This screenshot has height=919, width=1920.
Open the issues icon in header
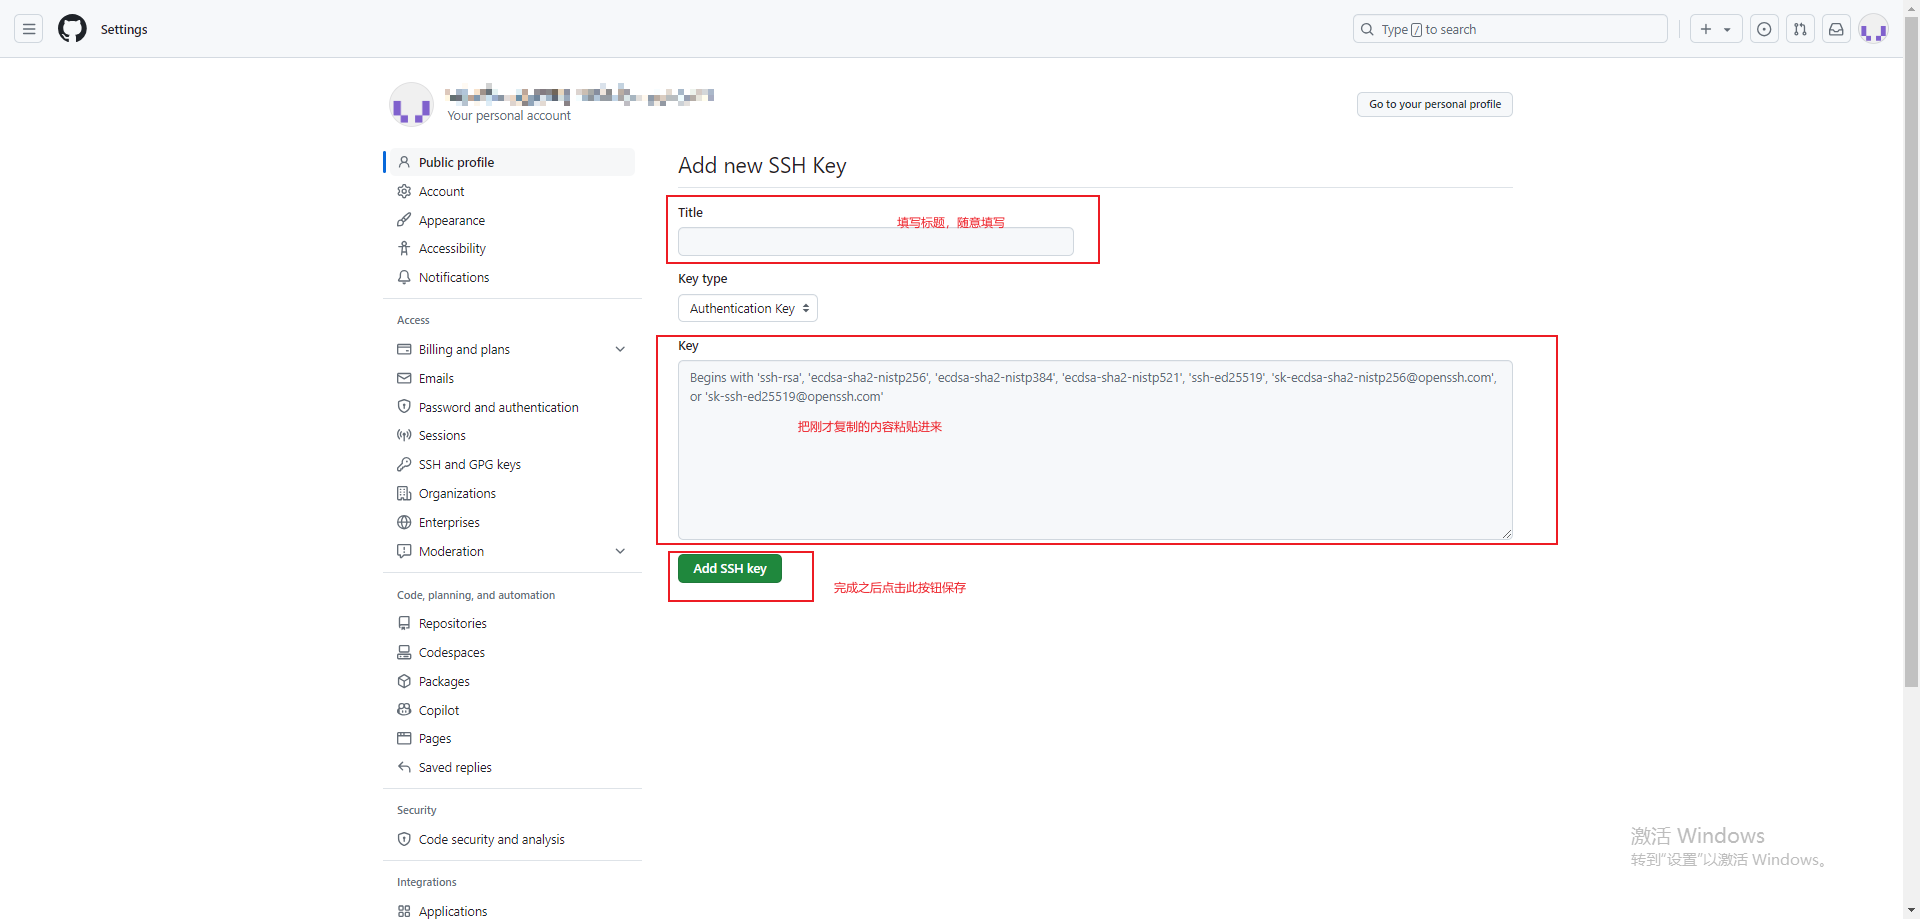[1764, 29]
